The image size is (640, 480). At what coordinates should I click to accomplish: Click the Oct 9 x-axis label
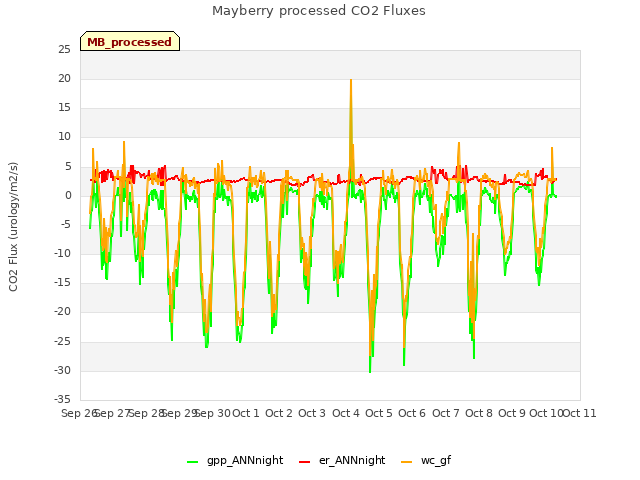click(512, 413)
